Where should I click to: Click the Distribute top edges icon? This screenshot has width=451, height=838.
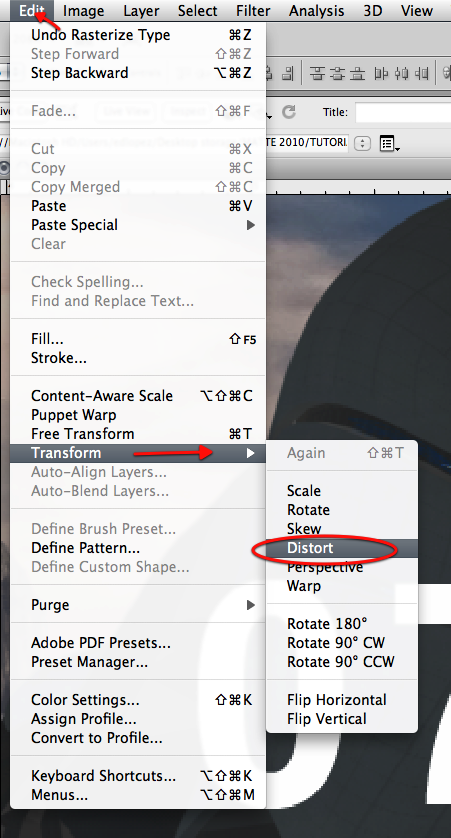318,73
